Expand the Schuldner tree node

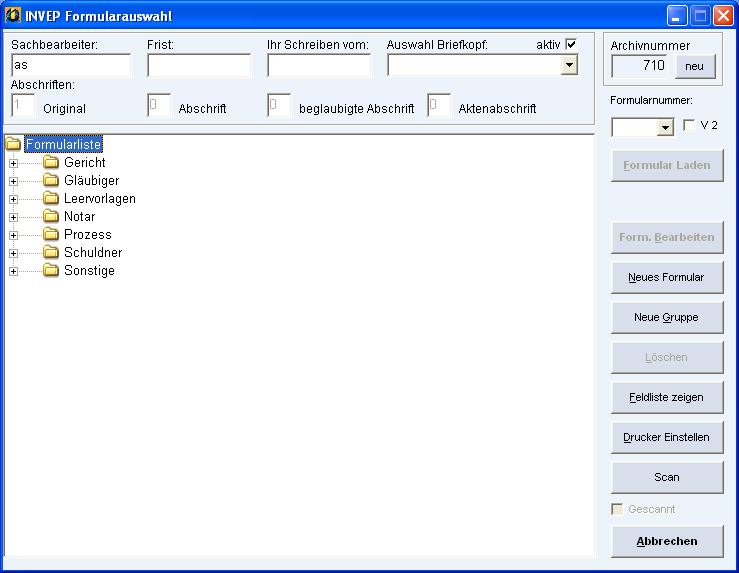coord(14,253)
